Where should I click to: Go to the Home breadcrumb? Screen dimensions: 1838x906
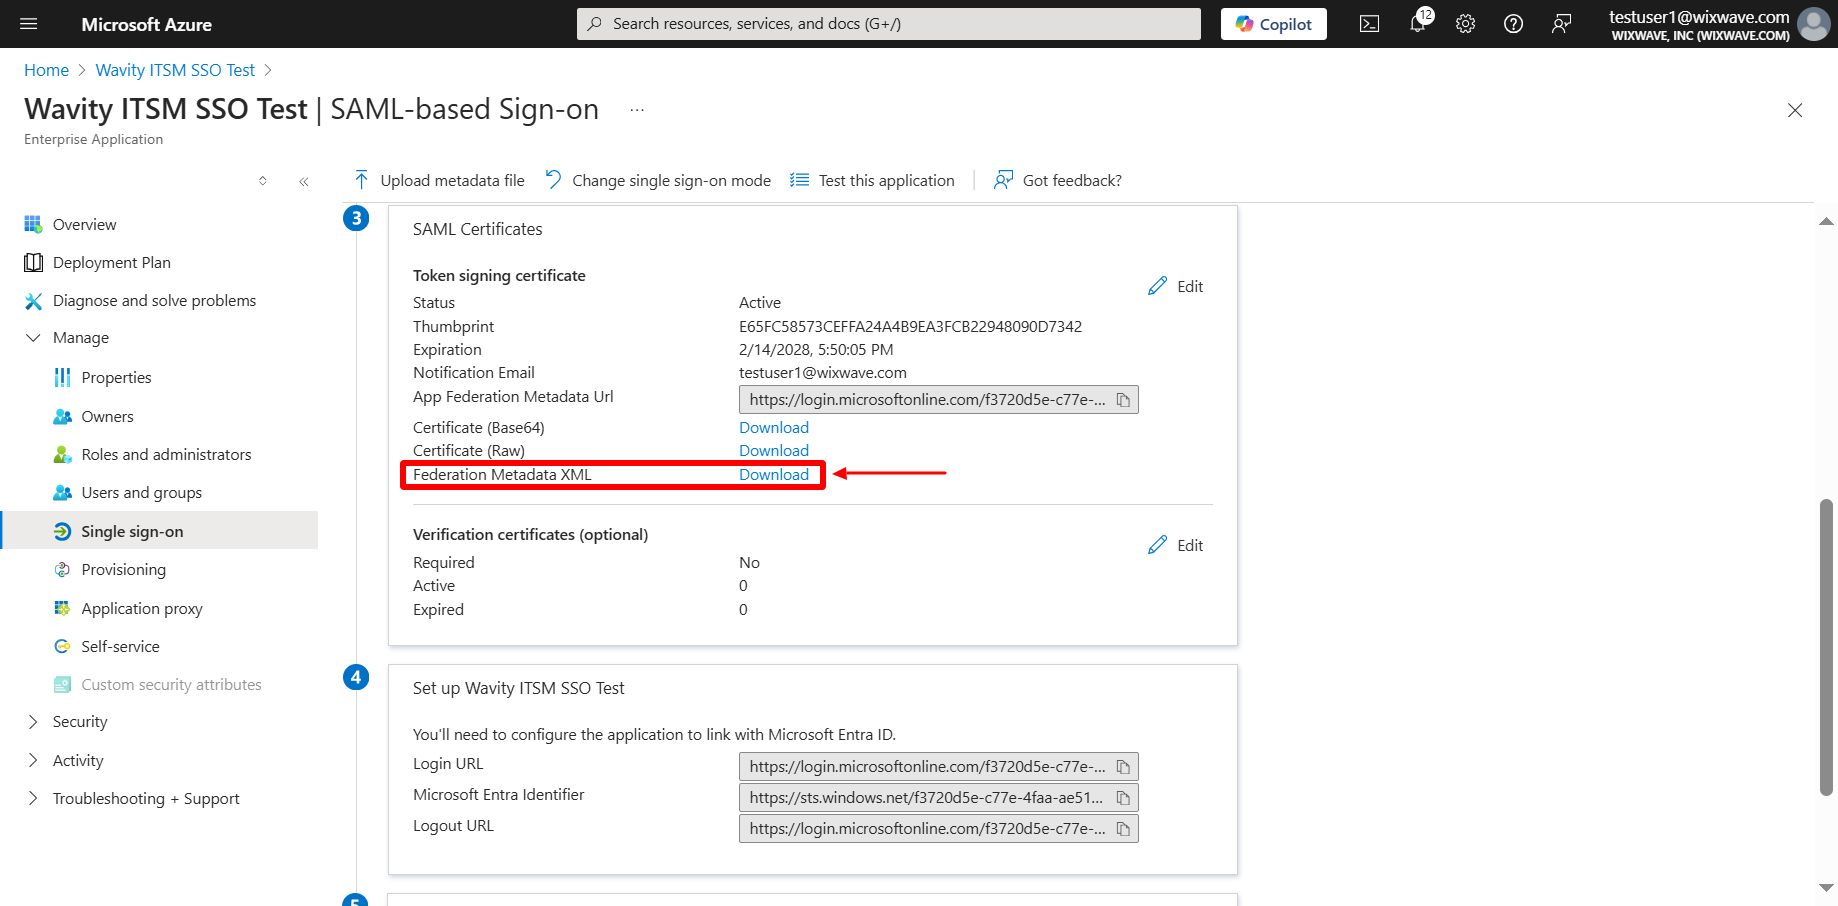click(46, 70)
